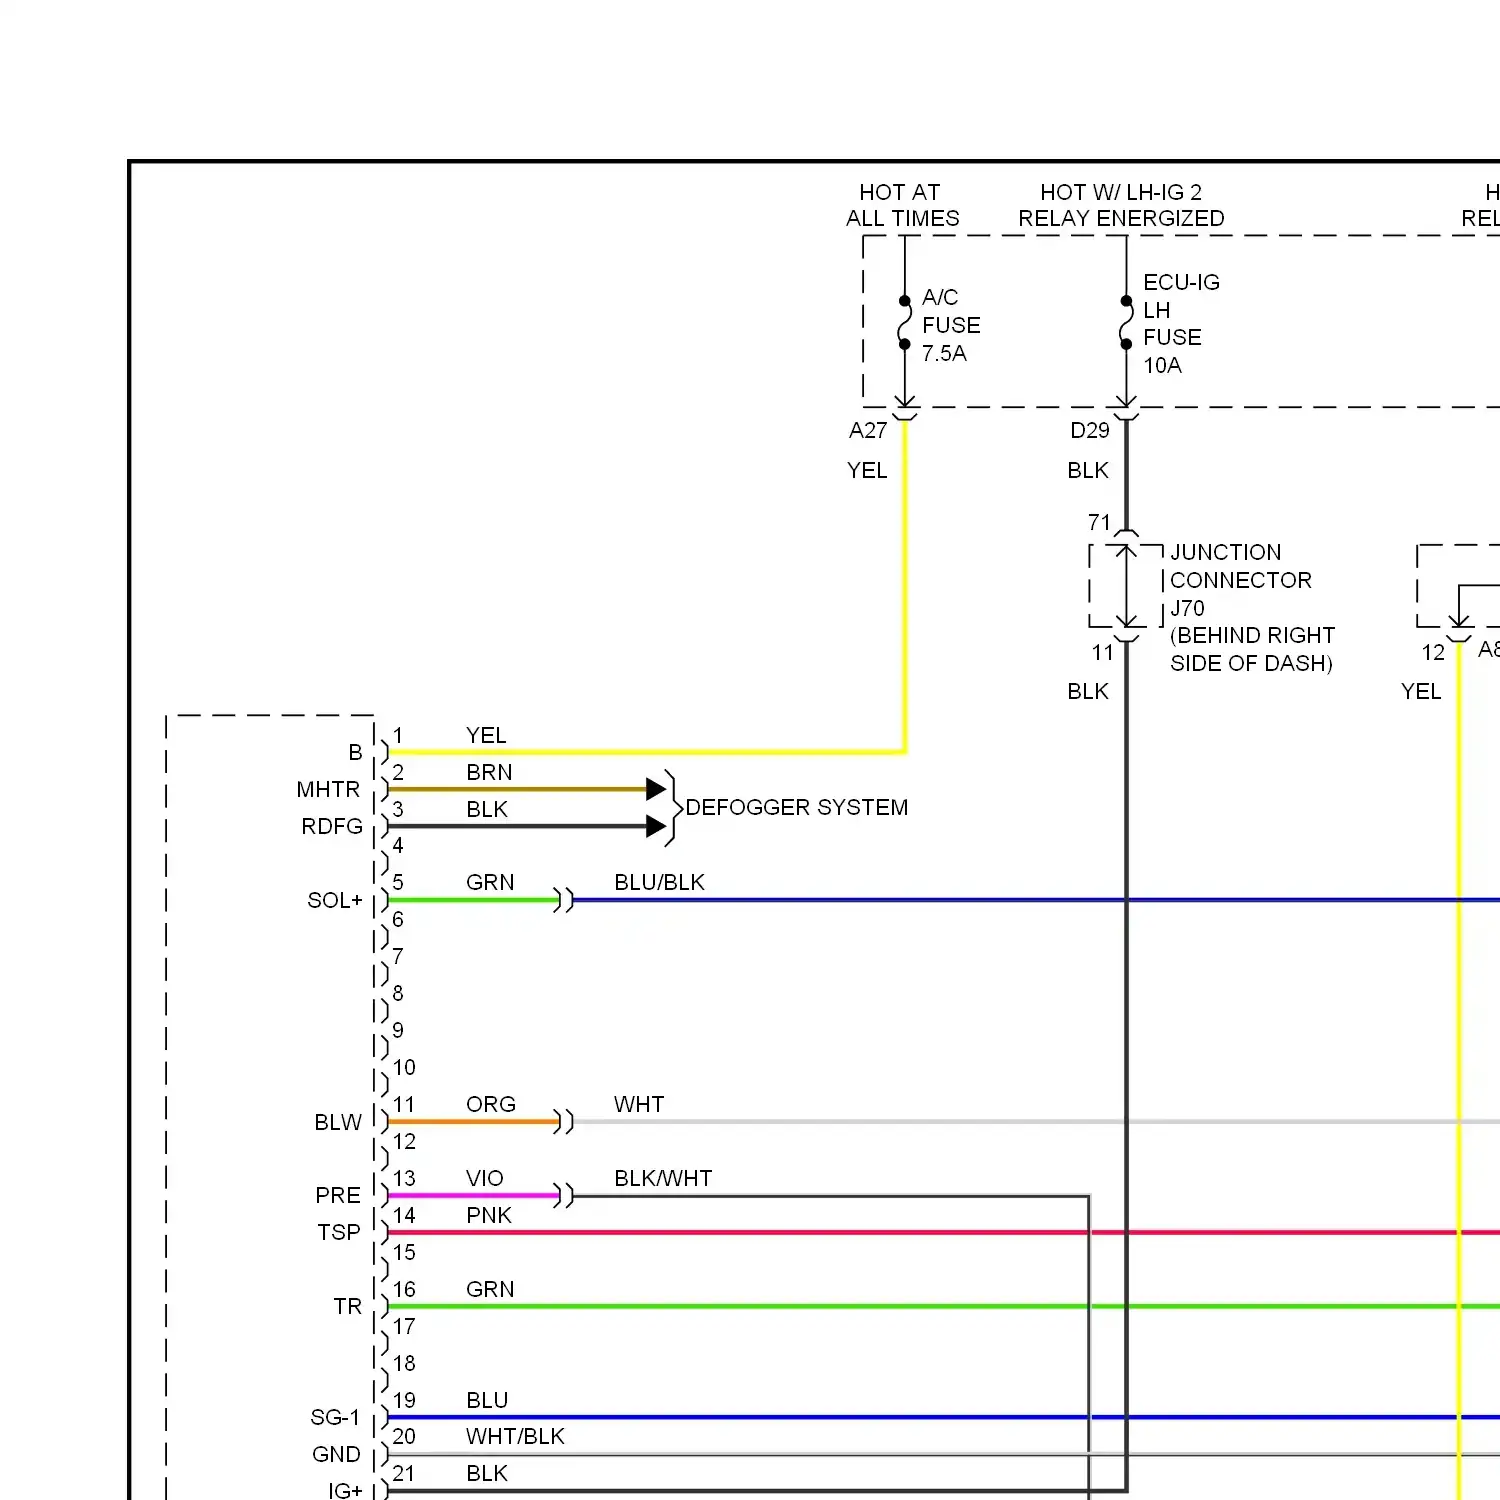Click terminal label BLW

(x=338, y=1122)
